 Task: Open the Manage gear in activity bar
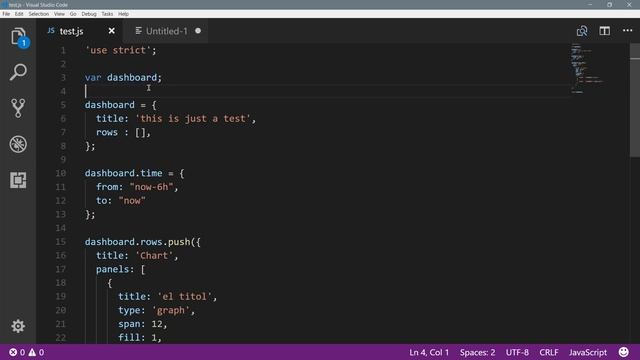click(18, 326)
